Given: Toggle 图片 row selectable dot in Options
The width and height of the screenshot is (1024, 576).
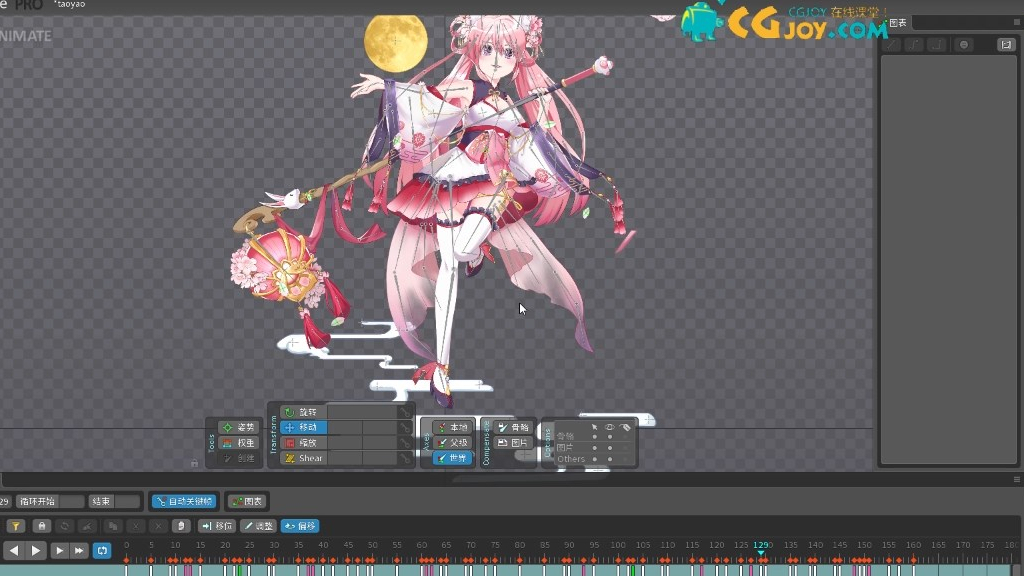Looking at the screenshot, I should (594, 448).
